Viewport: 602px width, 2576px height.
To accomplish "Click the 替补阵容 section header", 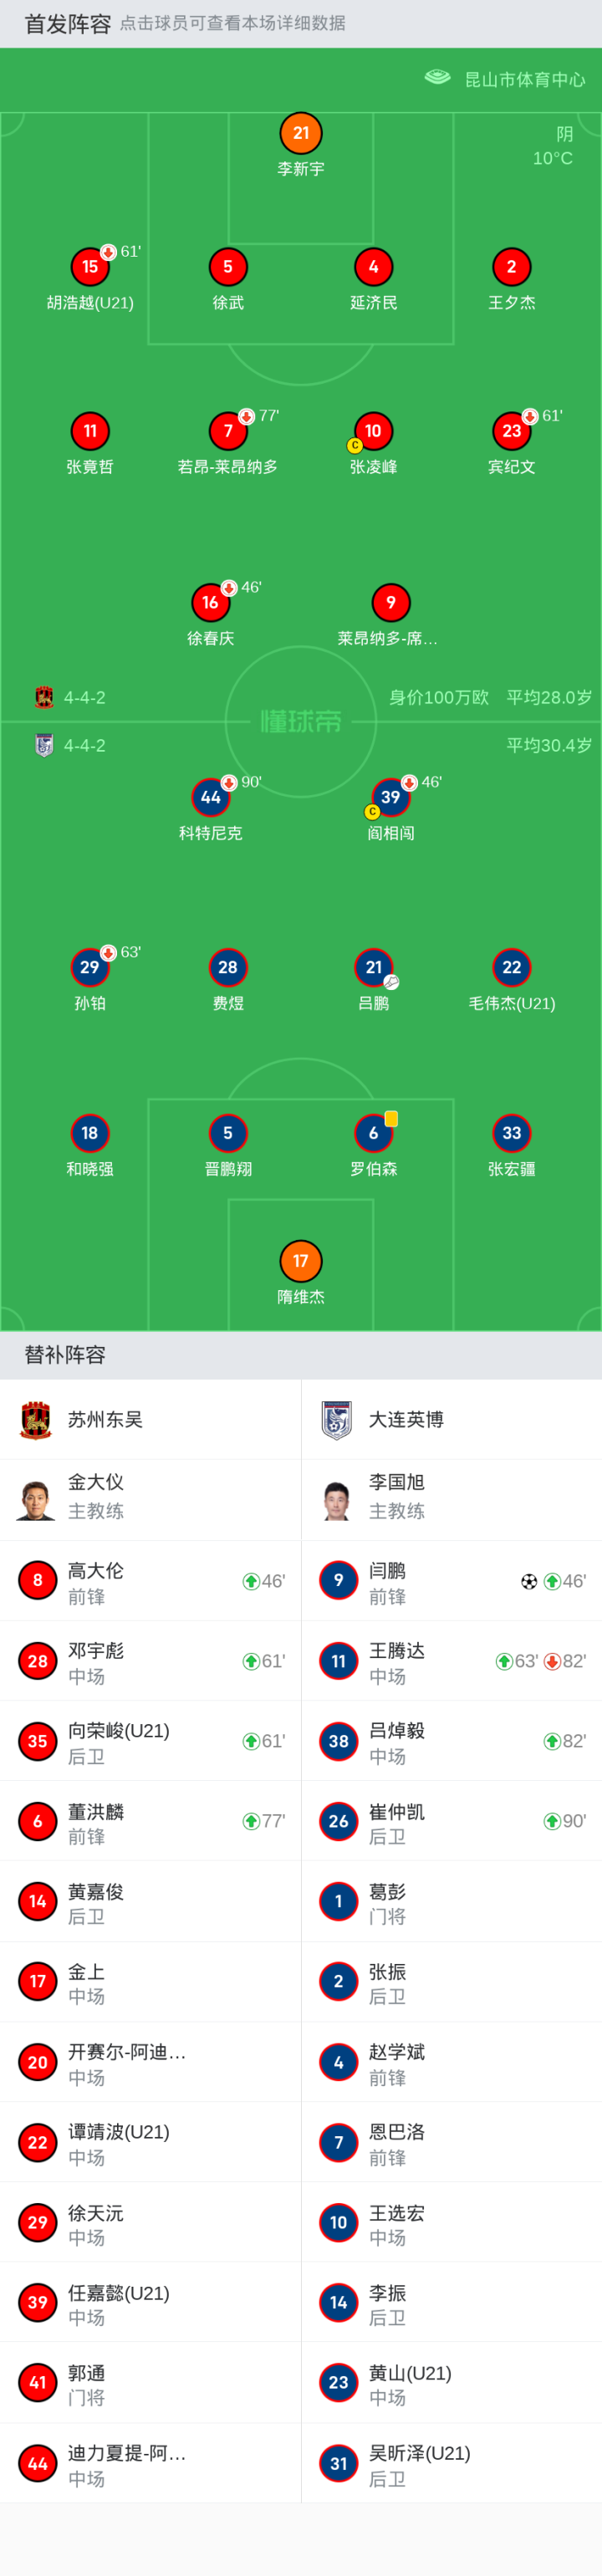I will [65, 1355].
